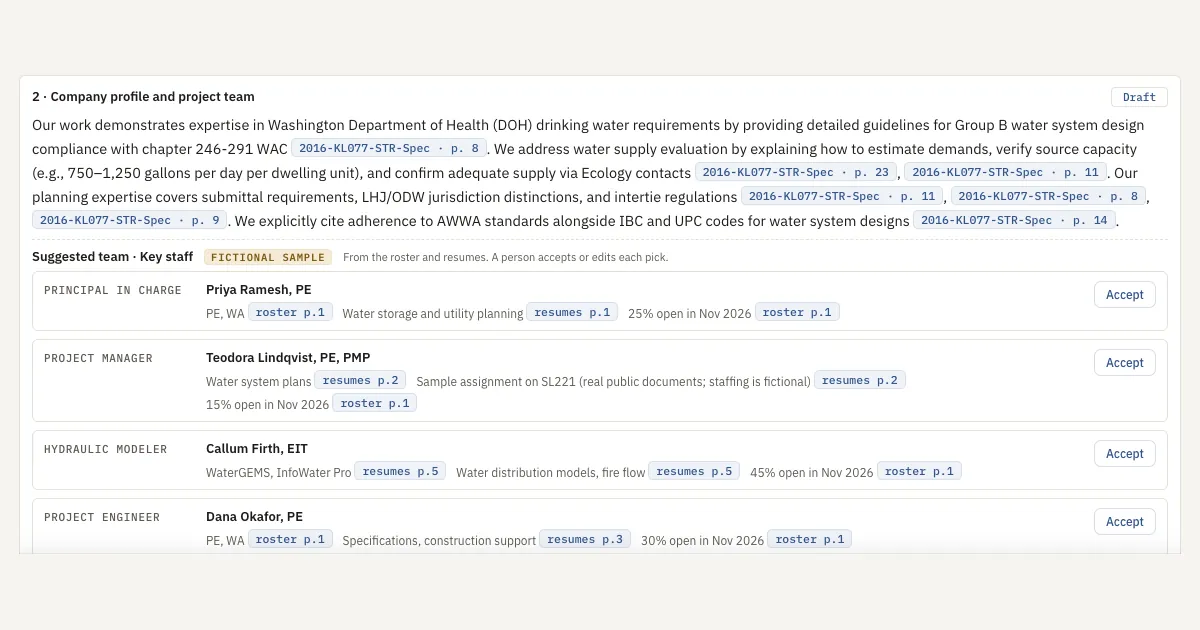
Task: Open roster p.1 chip after 30% open
Action: (810, 539)
